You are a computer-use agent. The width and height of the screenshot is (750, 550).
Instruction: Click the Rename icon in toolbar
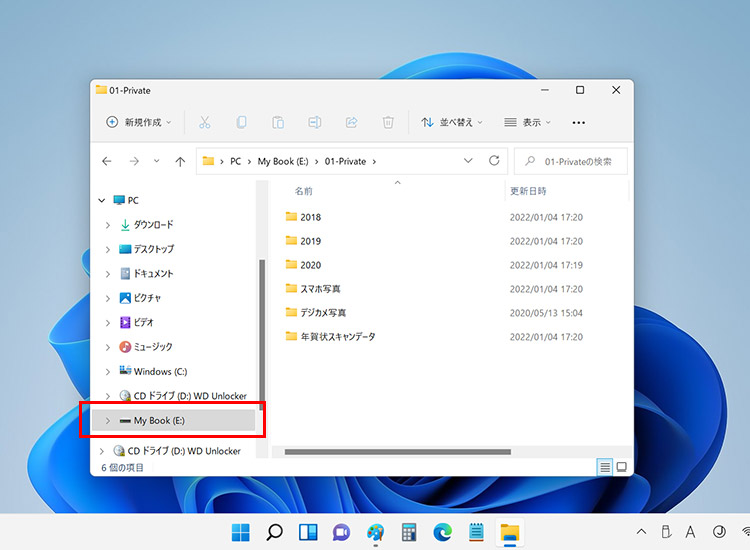click(314, 122)
